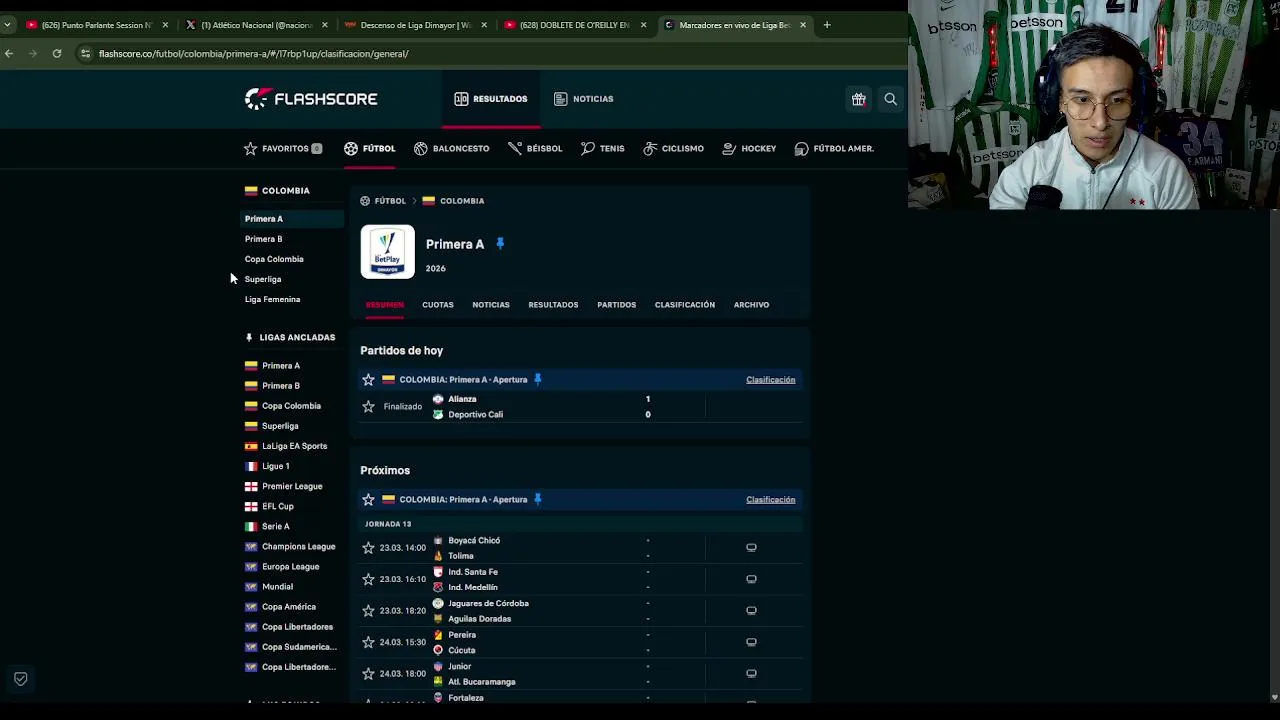Open RESULTADOS in top header
Screen dimensions: 1280x720
point(490,99)
